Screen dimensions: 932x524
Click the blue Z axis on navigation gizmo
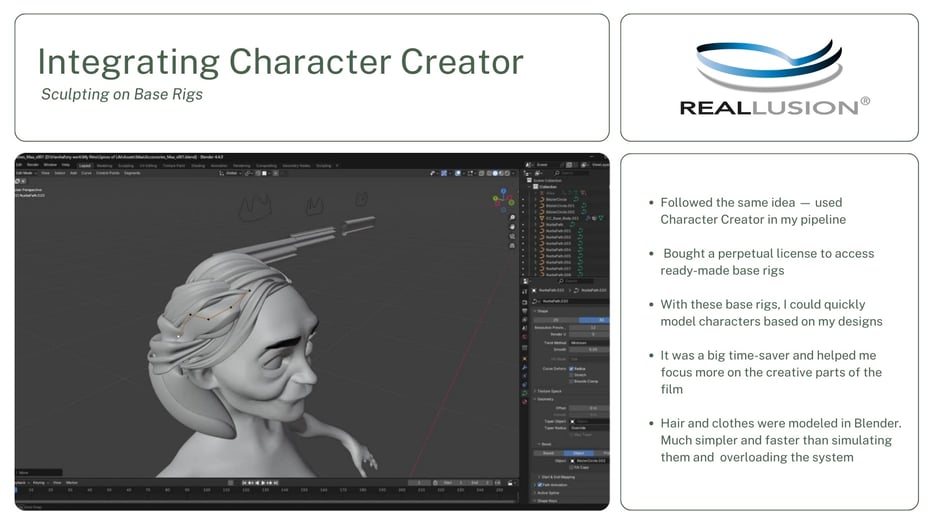point(503,191)
